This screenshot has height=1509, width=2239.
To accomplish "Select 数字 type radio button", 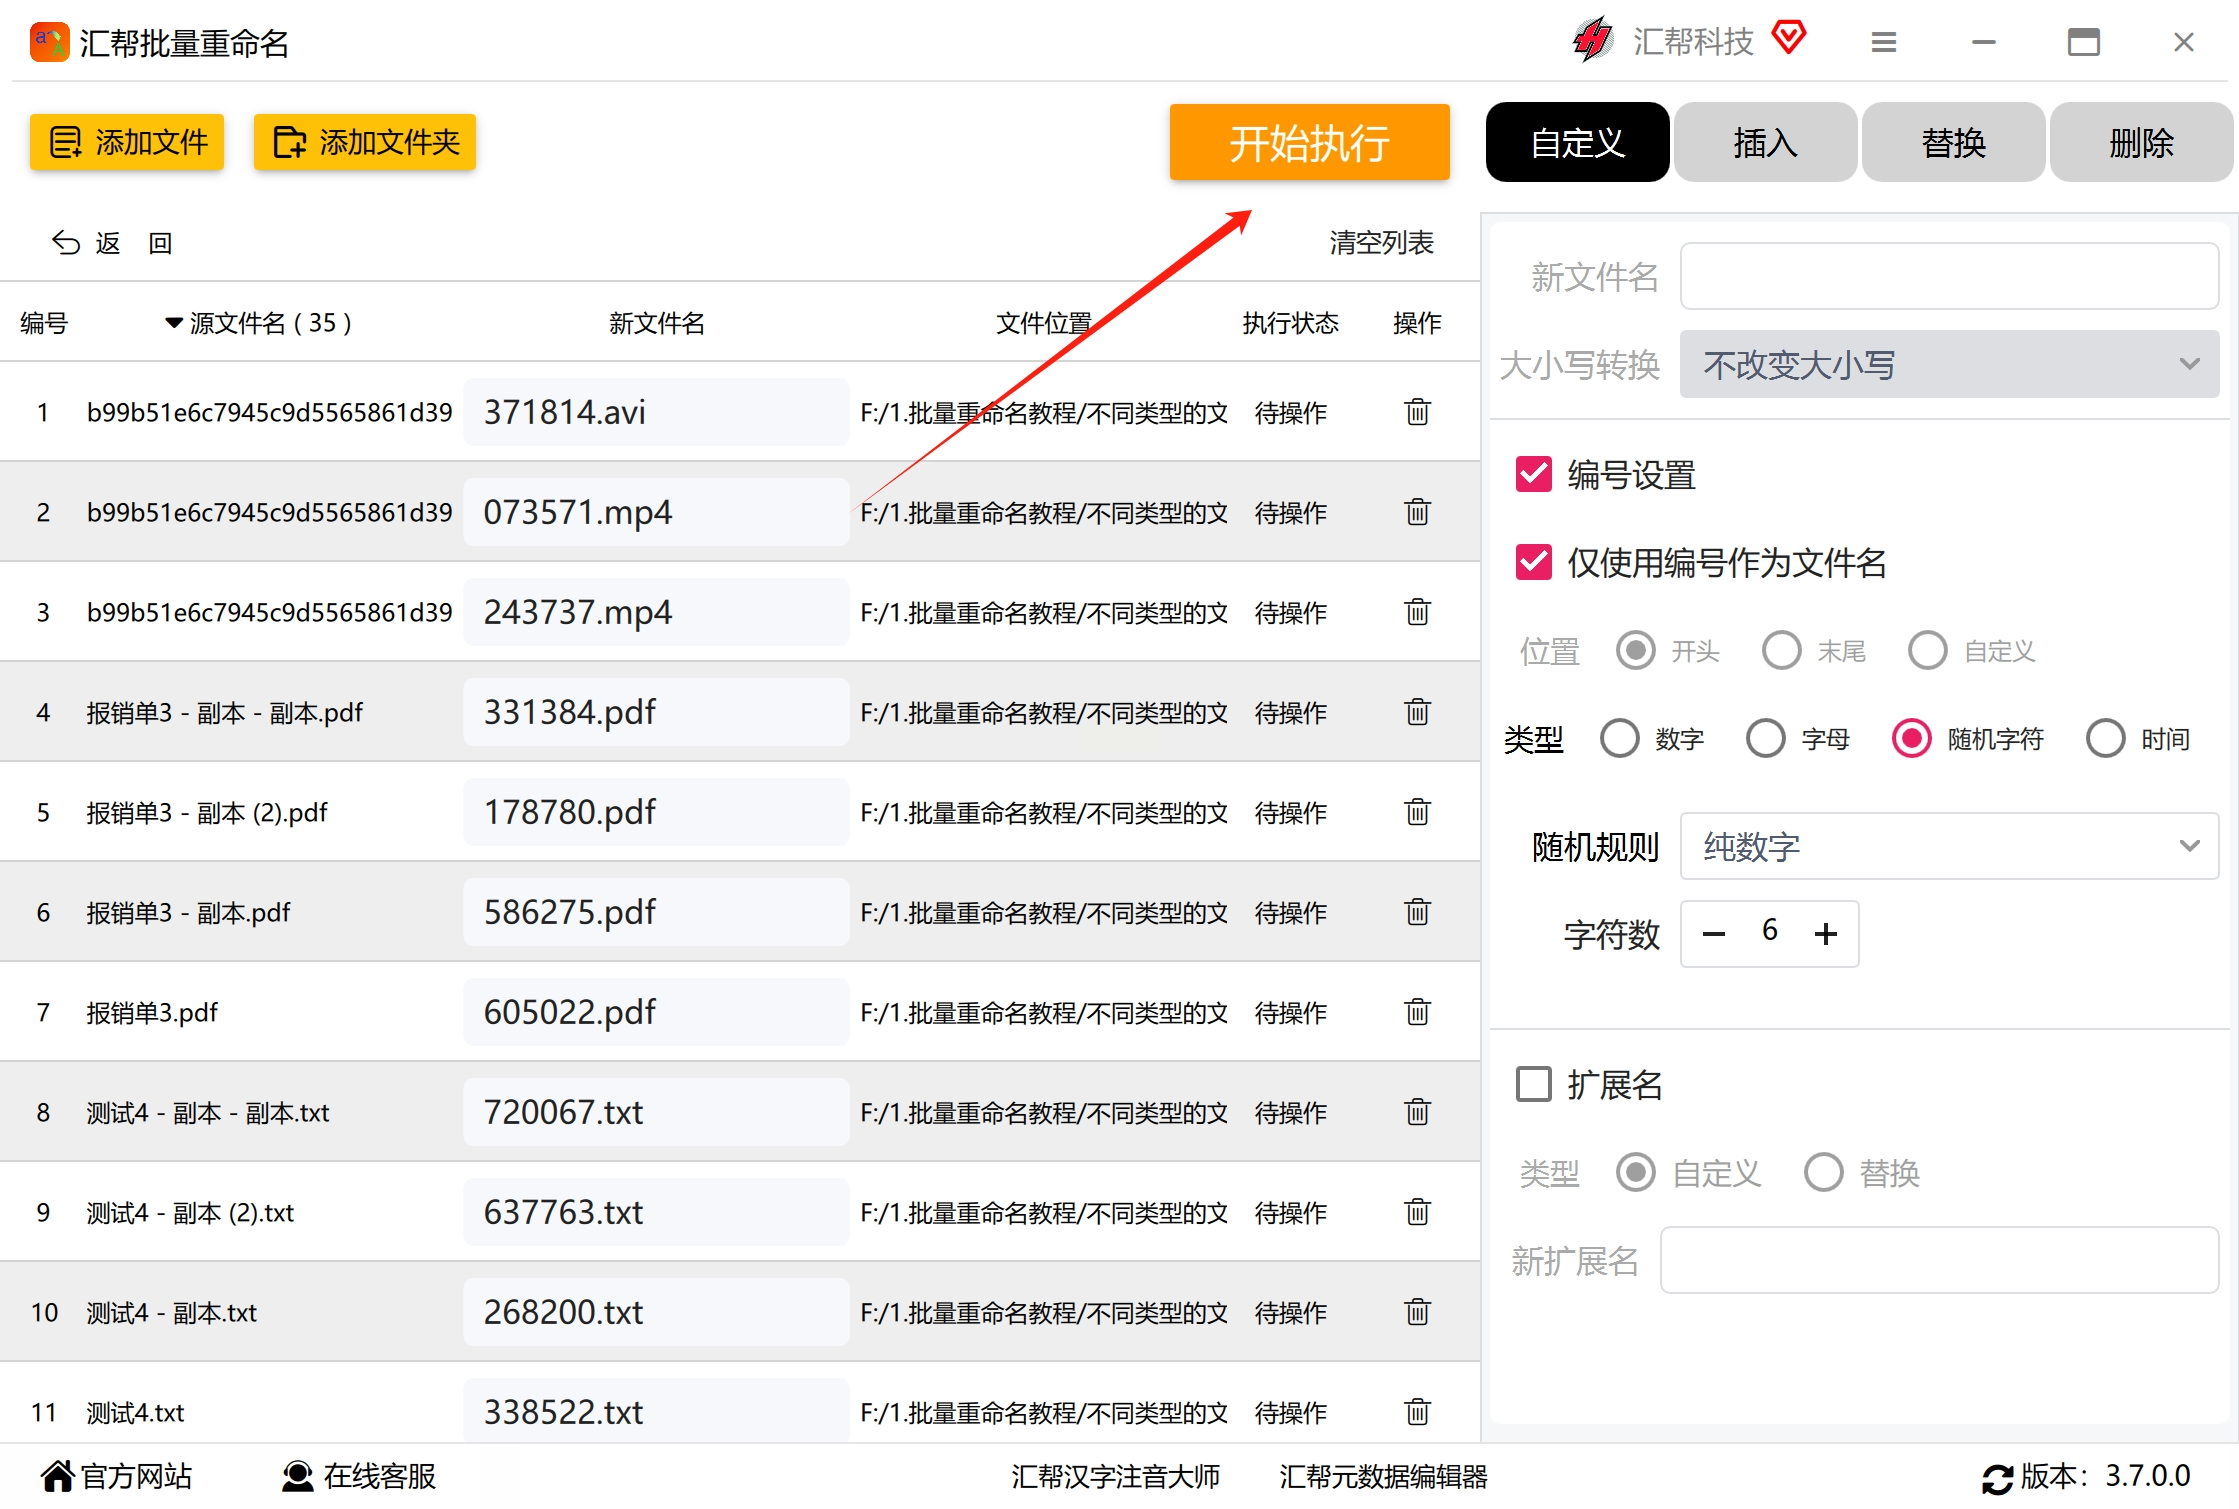I will coord(1620,739).
